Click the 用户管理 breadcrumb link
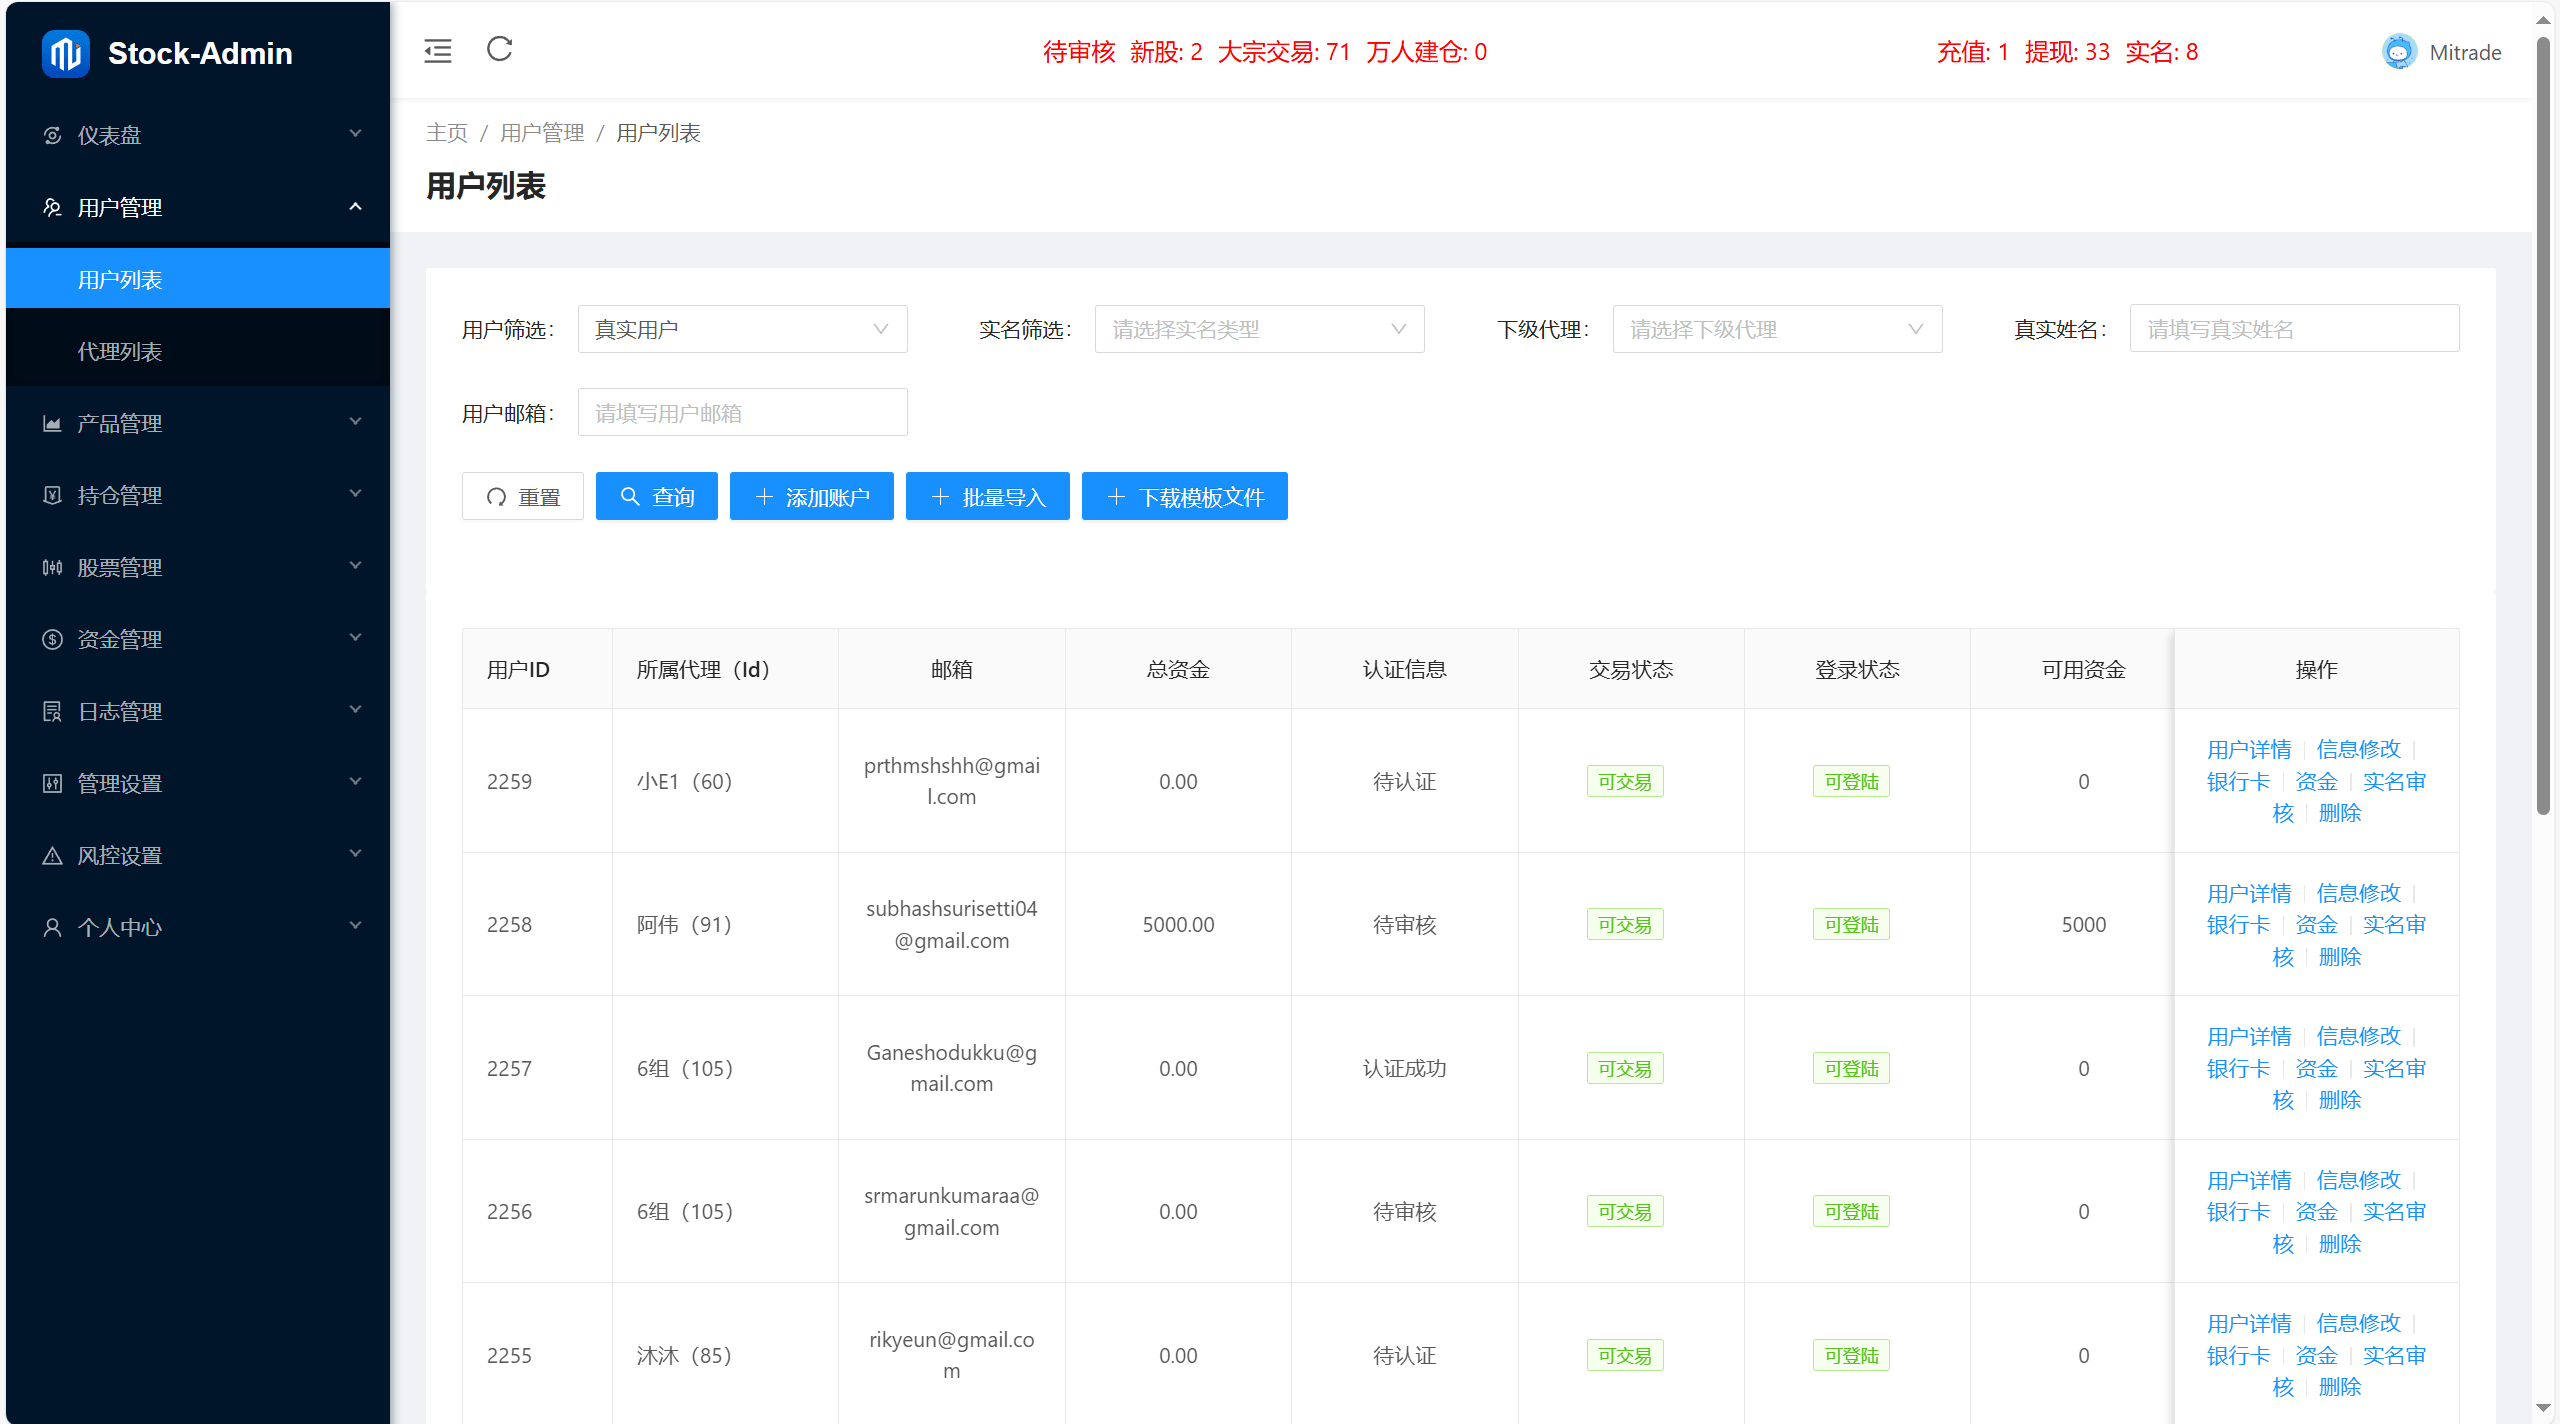Screen dimensions: 2560x1424 (x=542, y=132)
